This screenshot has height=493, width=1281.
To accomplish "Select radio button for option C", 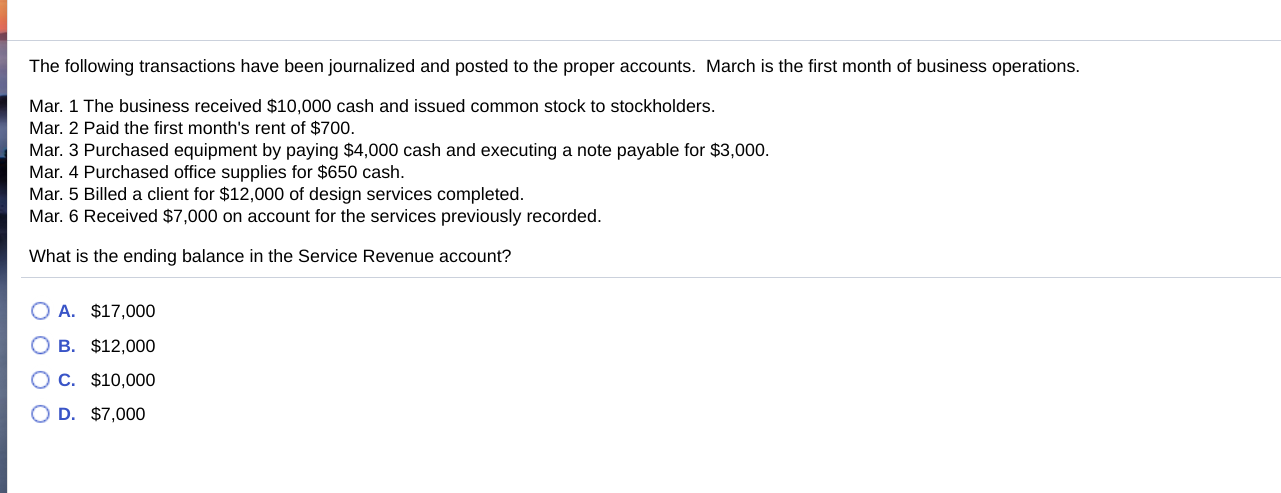I will coord(40,380).
